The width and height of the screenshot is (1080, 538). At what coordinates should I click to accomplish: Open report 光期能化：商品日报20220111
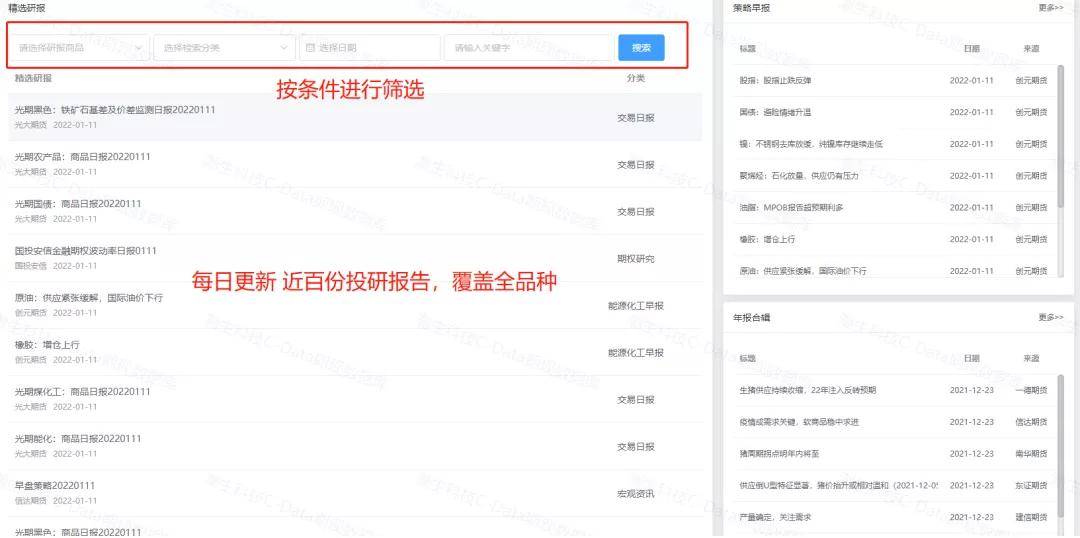78,438
